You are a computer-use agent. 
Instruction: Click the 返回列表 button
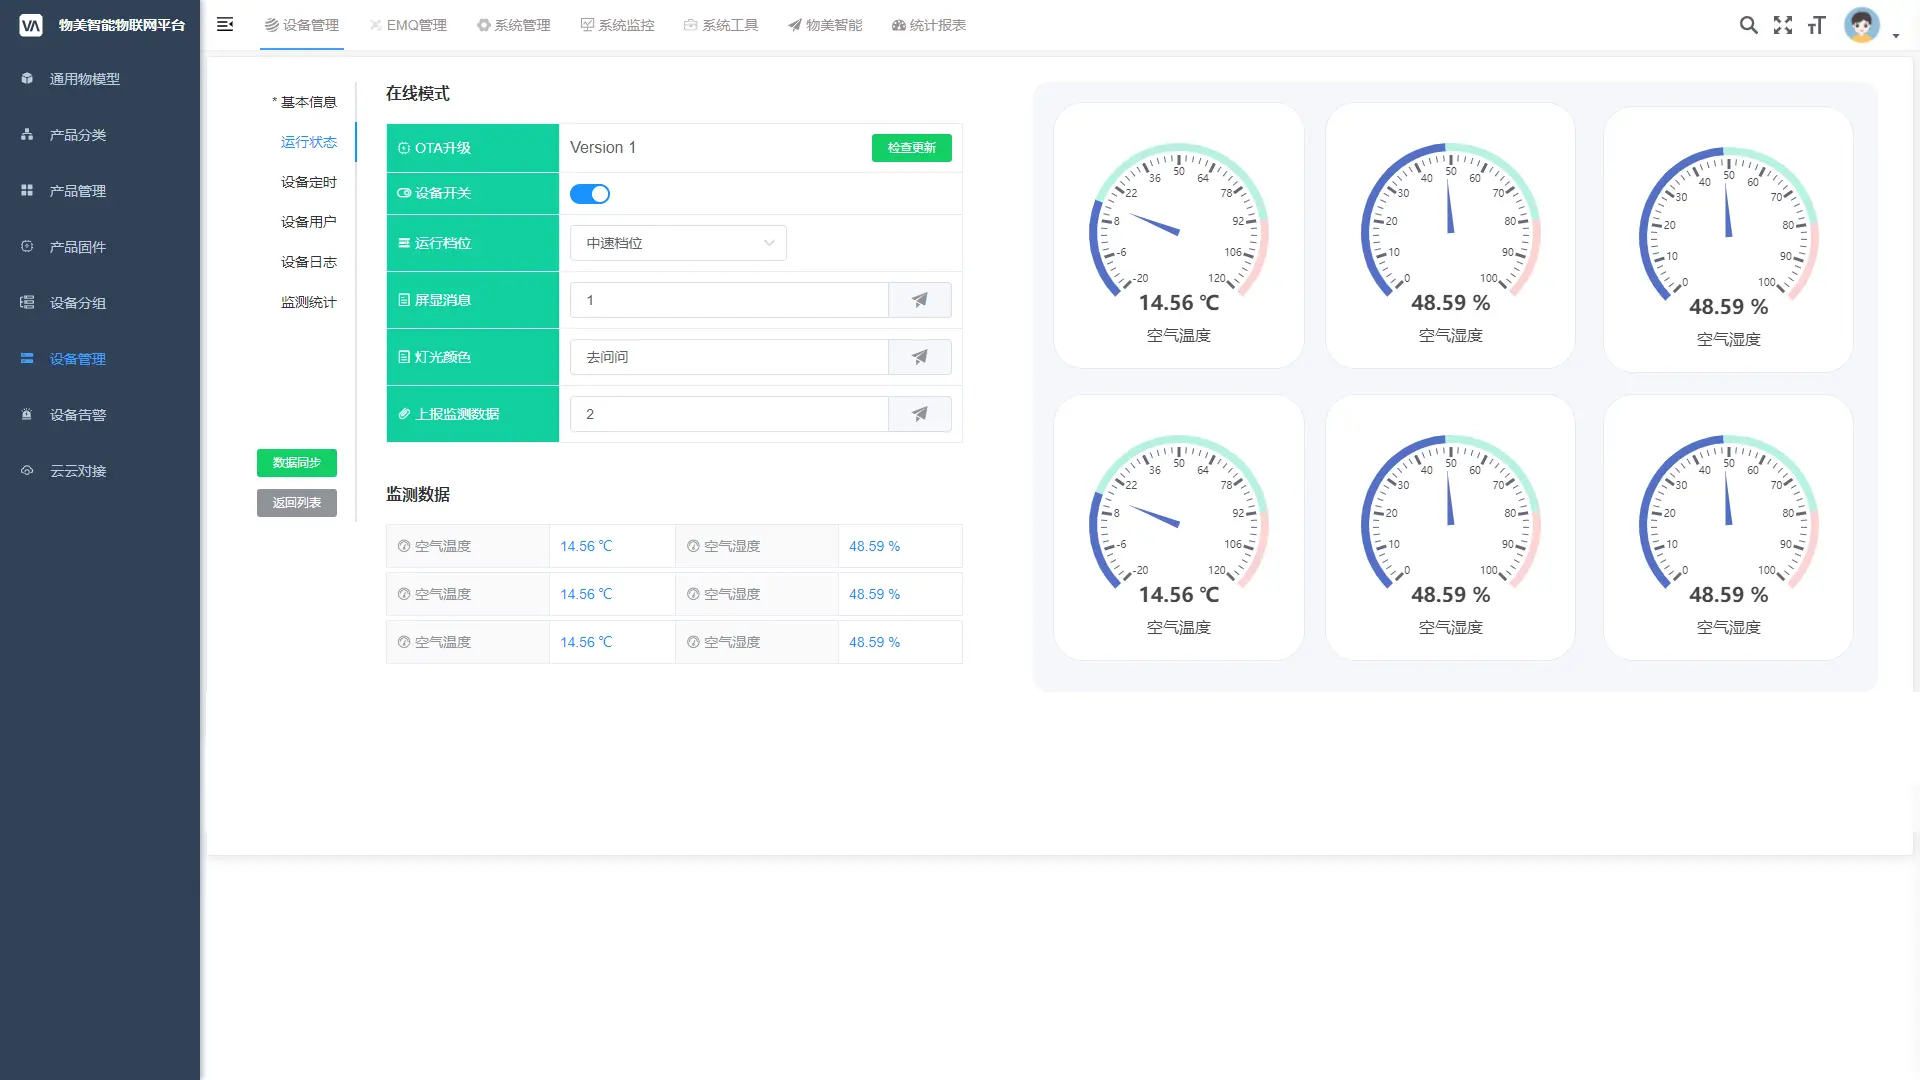(x=296, y=503)
